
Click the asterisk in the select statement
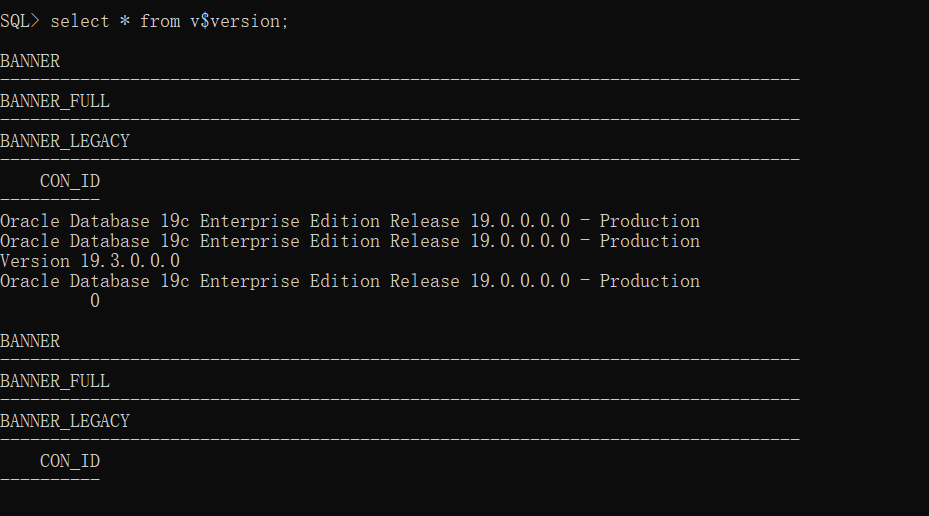tap(125, 21)
